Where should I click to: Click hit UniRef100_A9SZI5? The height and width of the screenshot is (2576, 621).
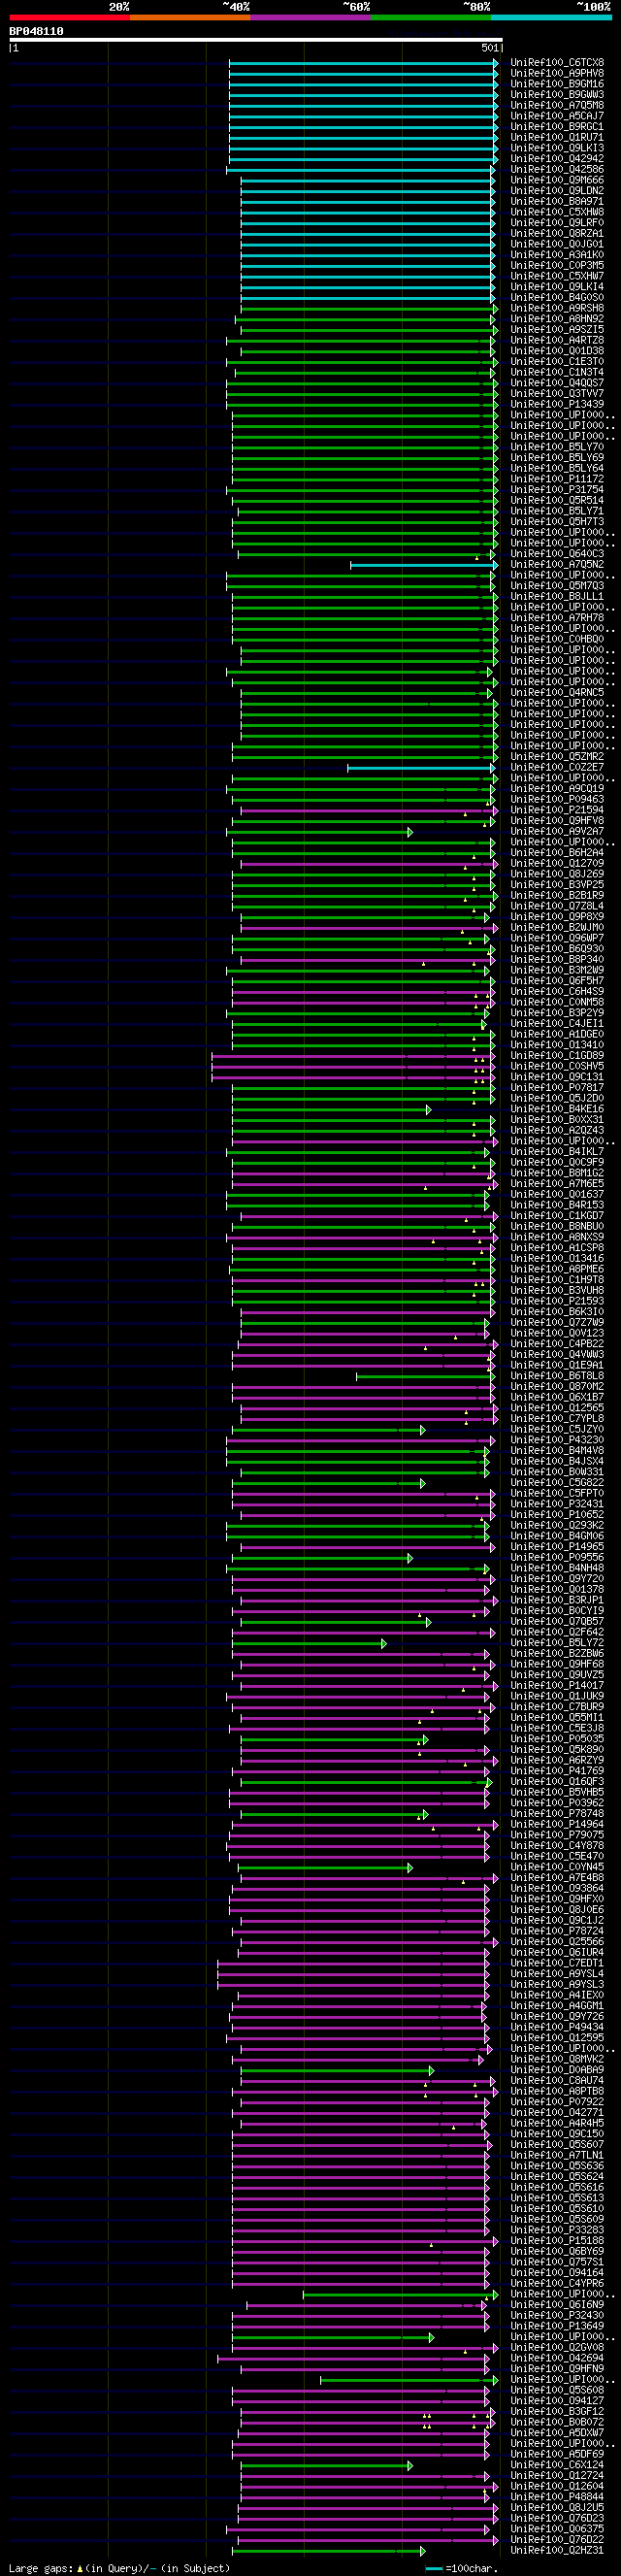pos(557,329)
